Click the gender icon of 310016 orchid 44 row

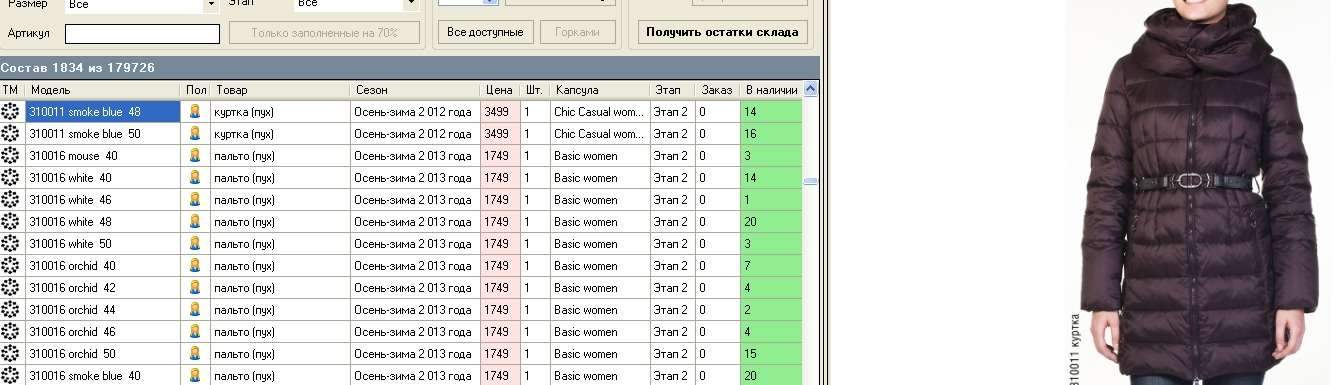click(x=195, y=310)
